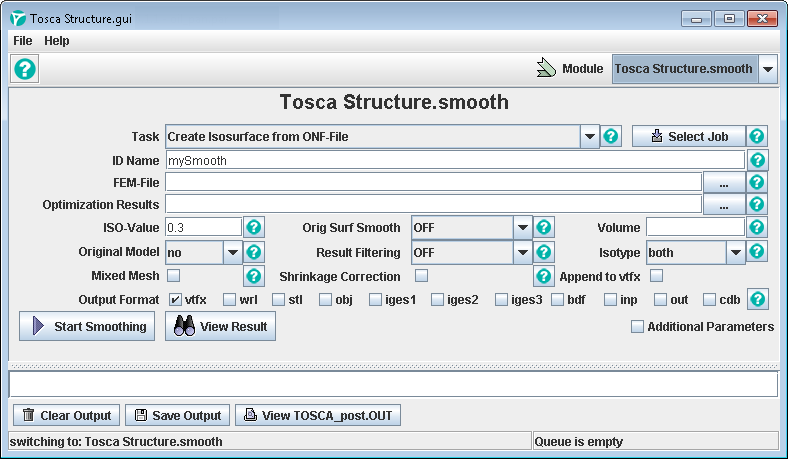Enable the Mixed Mesh checkbox
This screenshot has width=788, height=459.
[174, 276]
